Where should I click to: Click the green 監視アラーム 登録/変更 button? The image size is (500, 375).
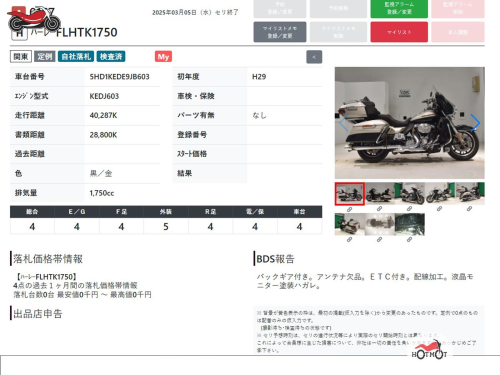coord(399,8)
